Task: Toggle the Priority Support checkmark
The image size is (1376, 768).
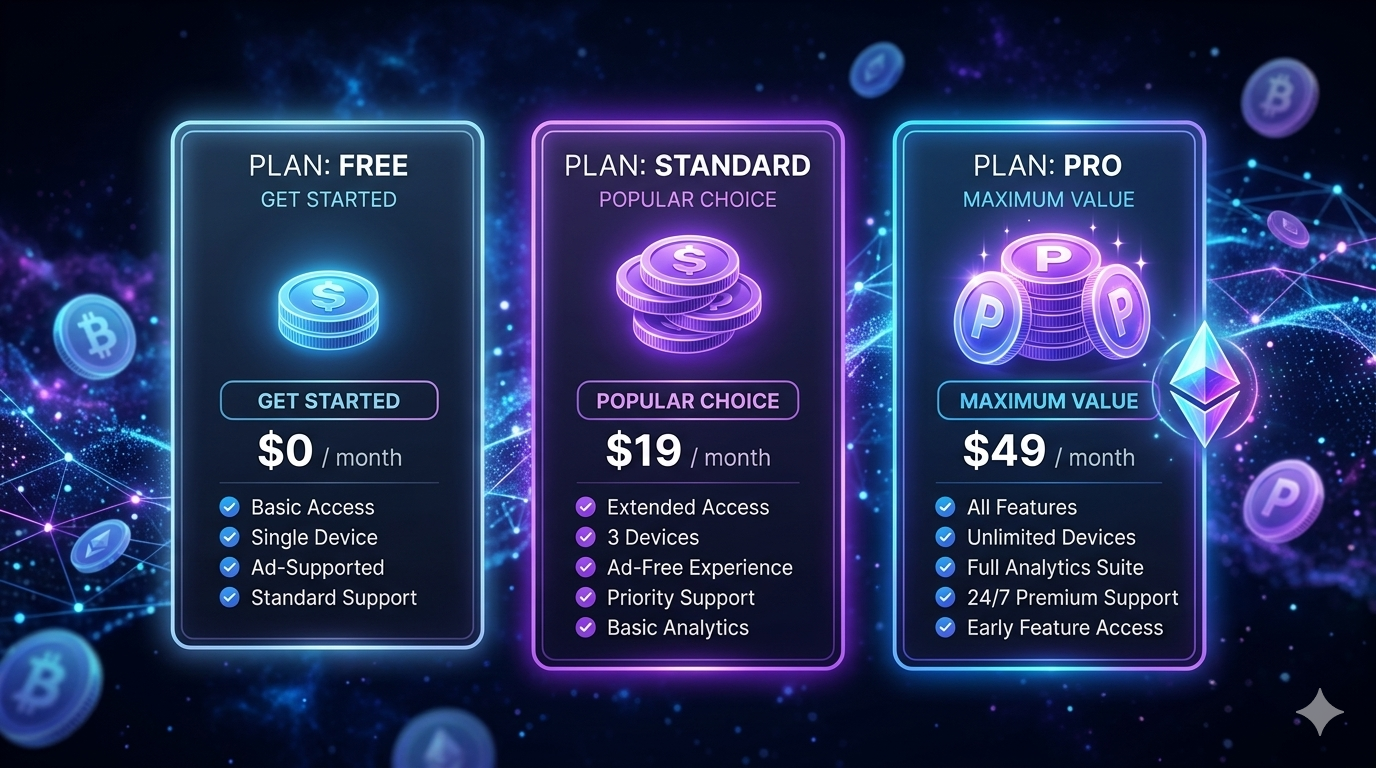Action: pyautogui.click(x=586, y=597)
